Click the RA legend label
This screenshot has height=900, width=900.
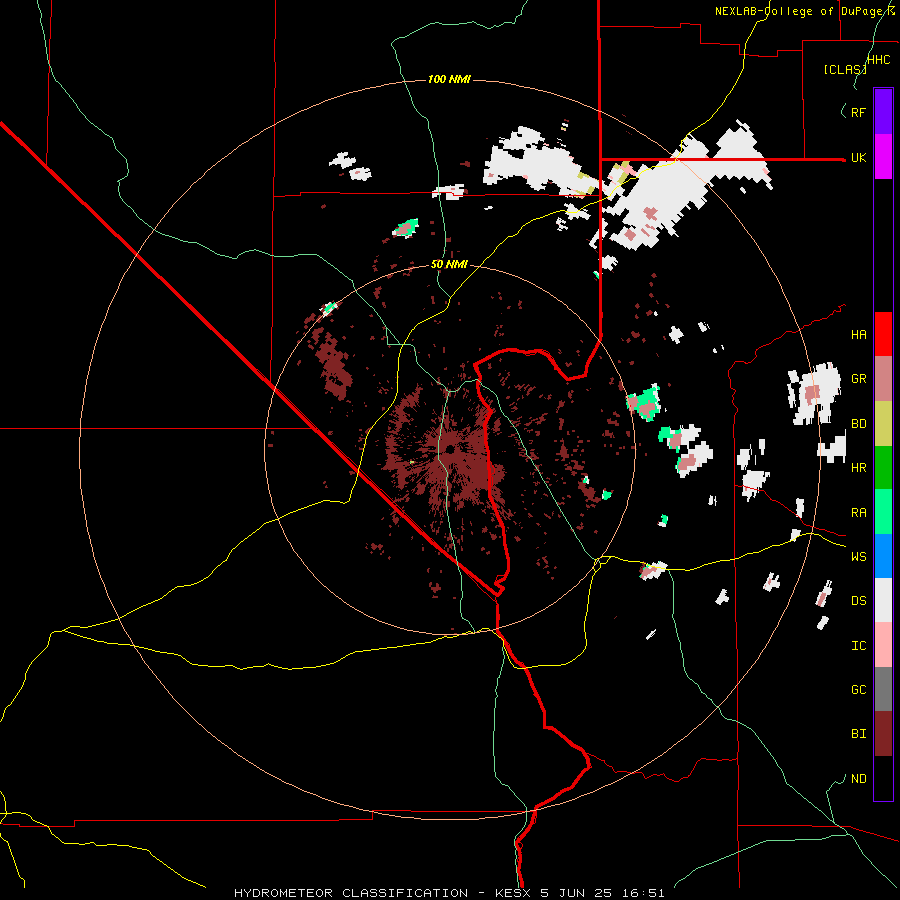tap(858, 512)
